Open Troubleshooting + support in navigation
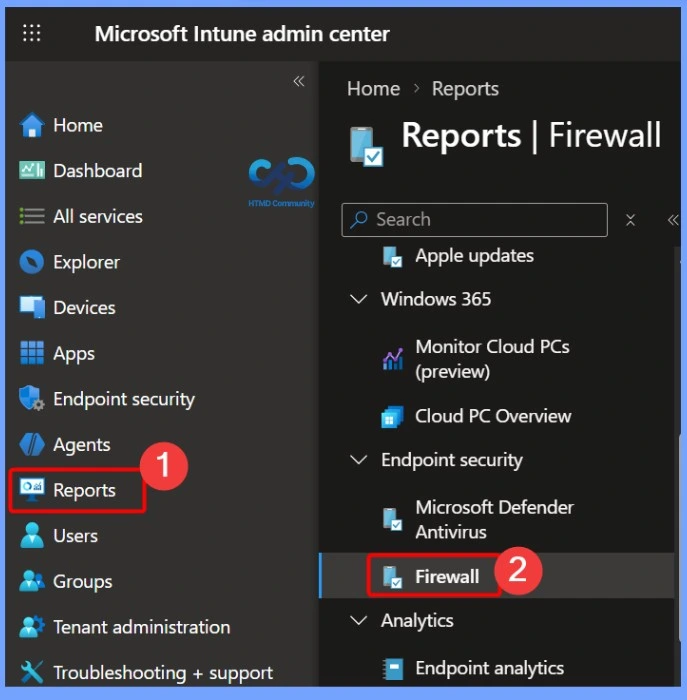687x700 pixels. pos(163,673)
